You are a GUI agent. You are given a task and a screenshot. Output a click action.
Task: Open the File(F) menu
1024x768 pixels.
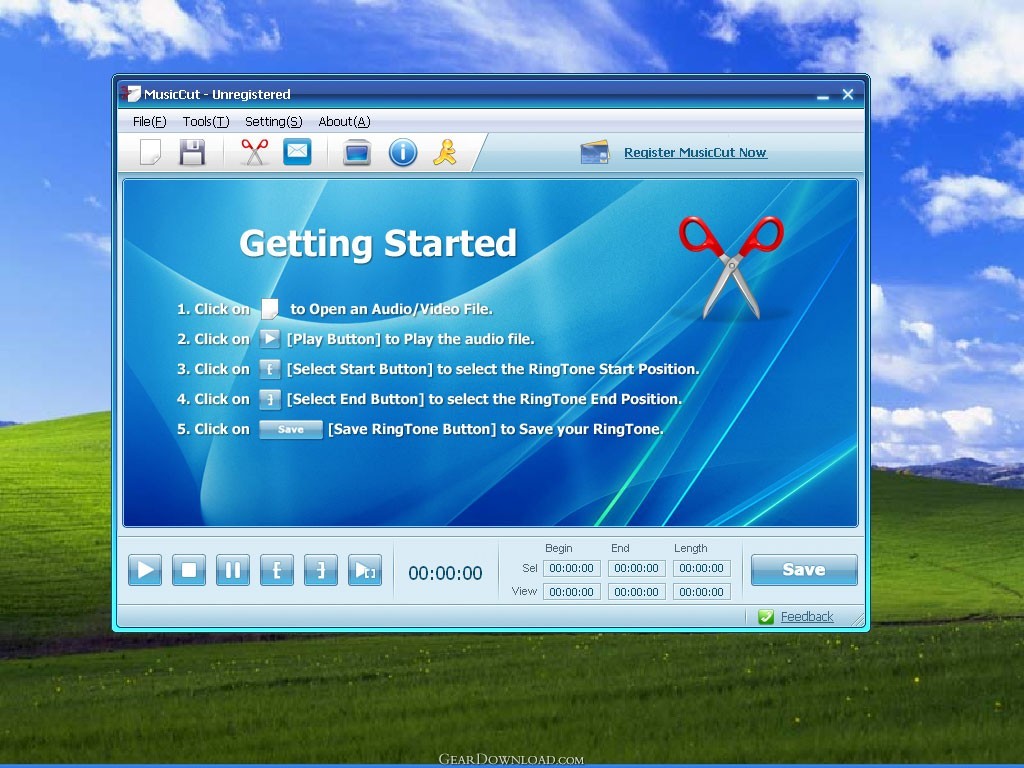point(150,121)
